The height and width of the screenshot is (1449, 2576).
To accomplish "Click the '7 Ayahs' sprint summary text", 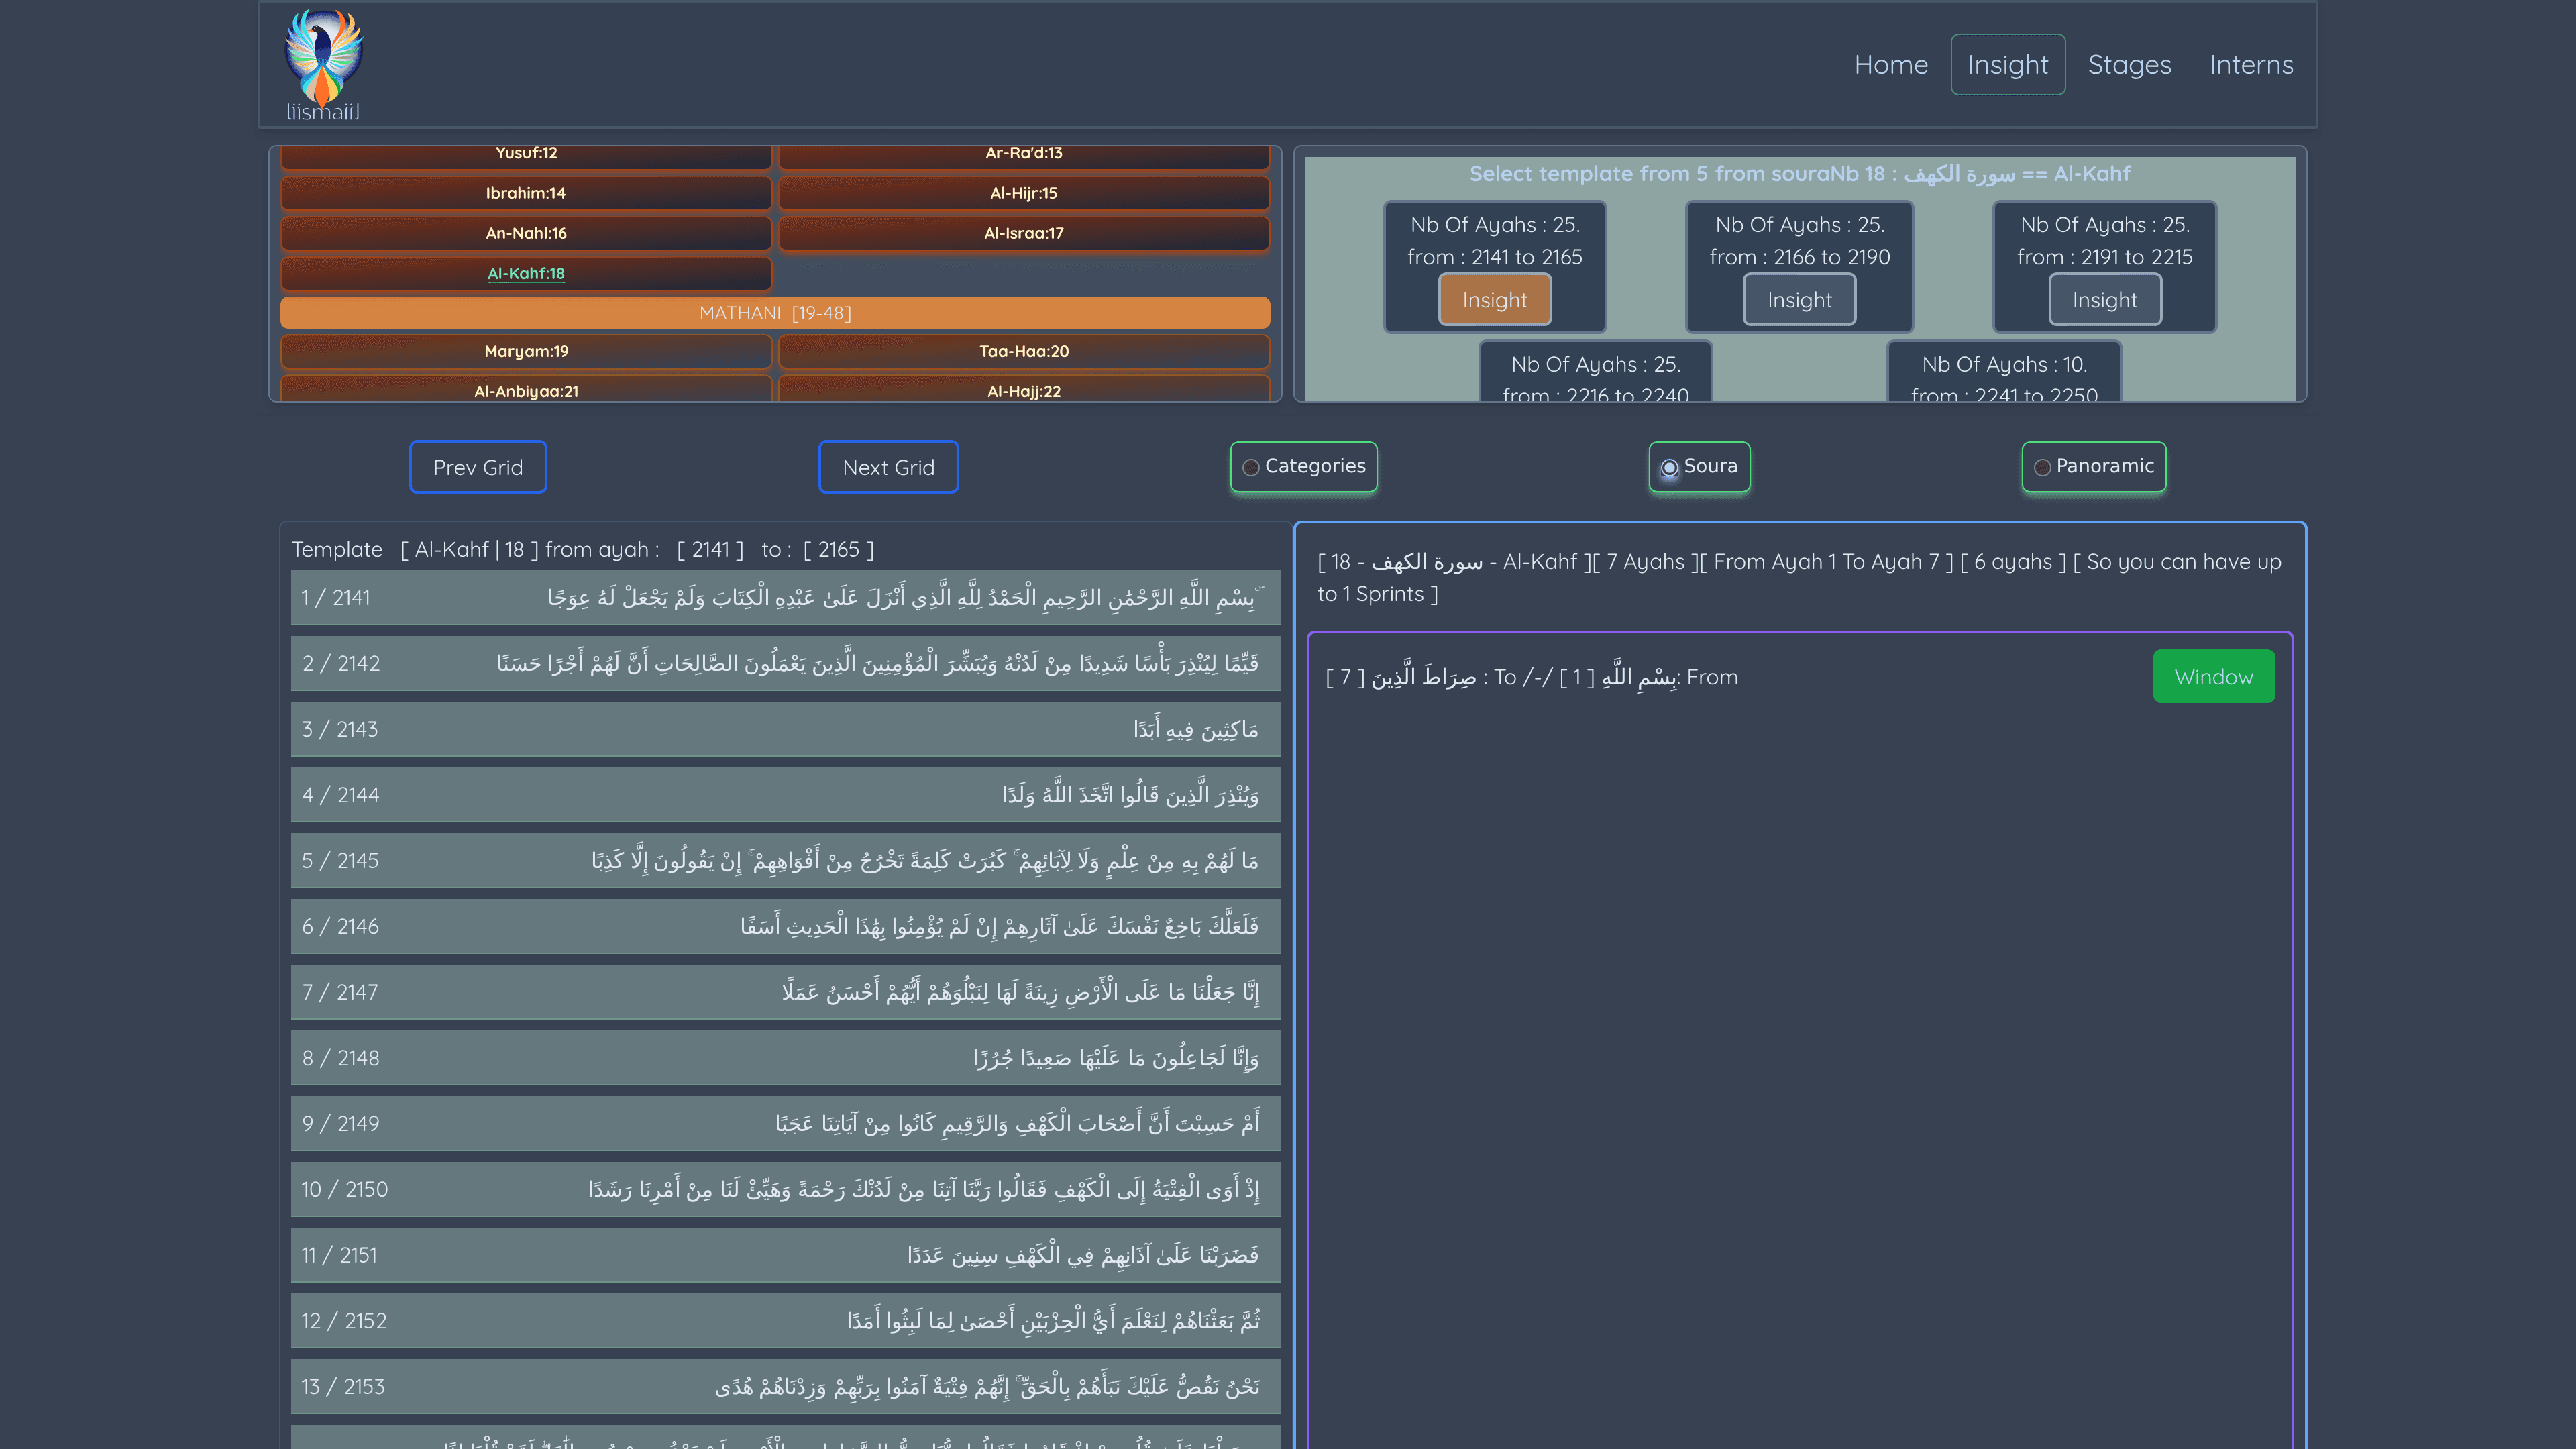I will pos(1799,578).
